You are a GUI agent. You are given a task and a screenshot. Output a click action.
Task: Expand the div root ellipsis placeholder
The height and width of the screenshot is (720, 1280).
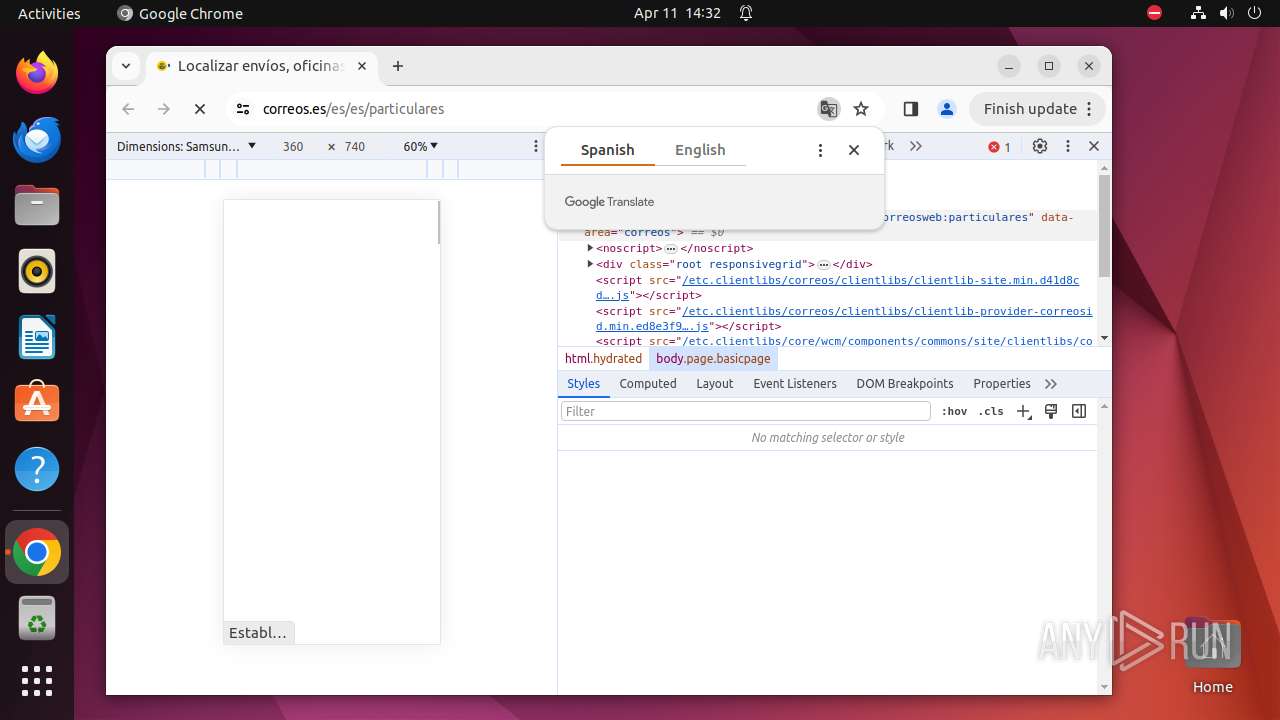tap(824, 264)
